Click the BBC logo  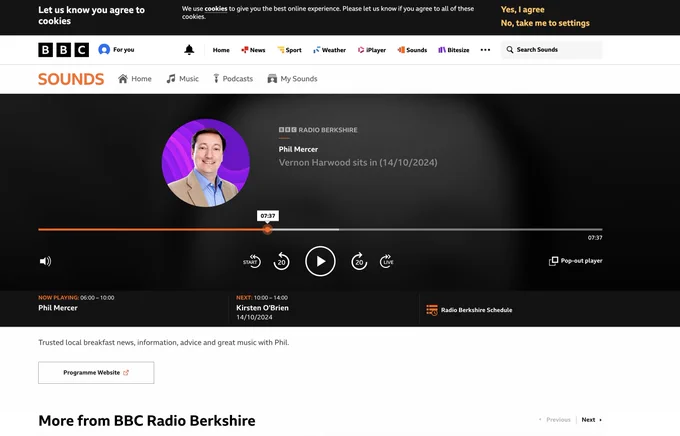tap(63, 50)
